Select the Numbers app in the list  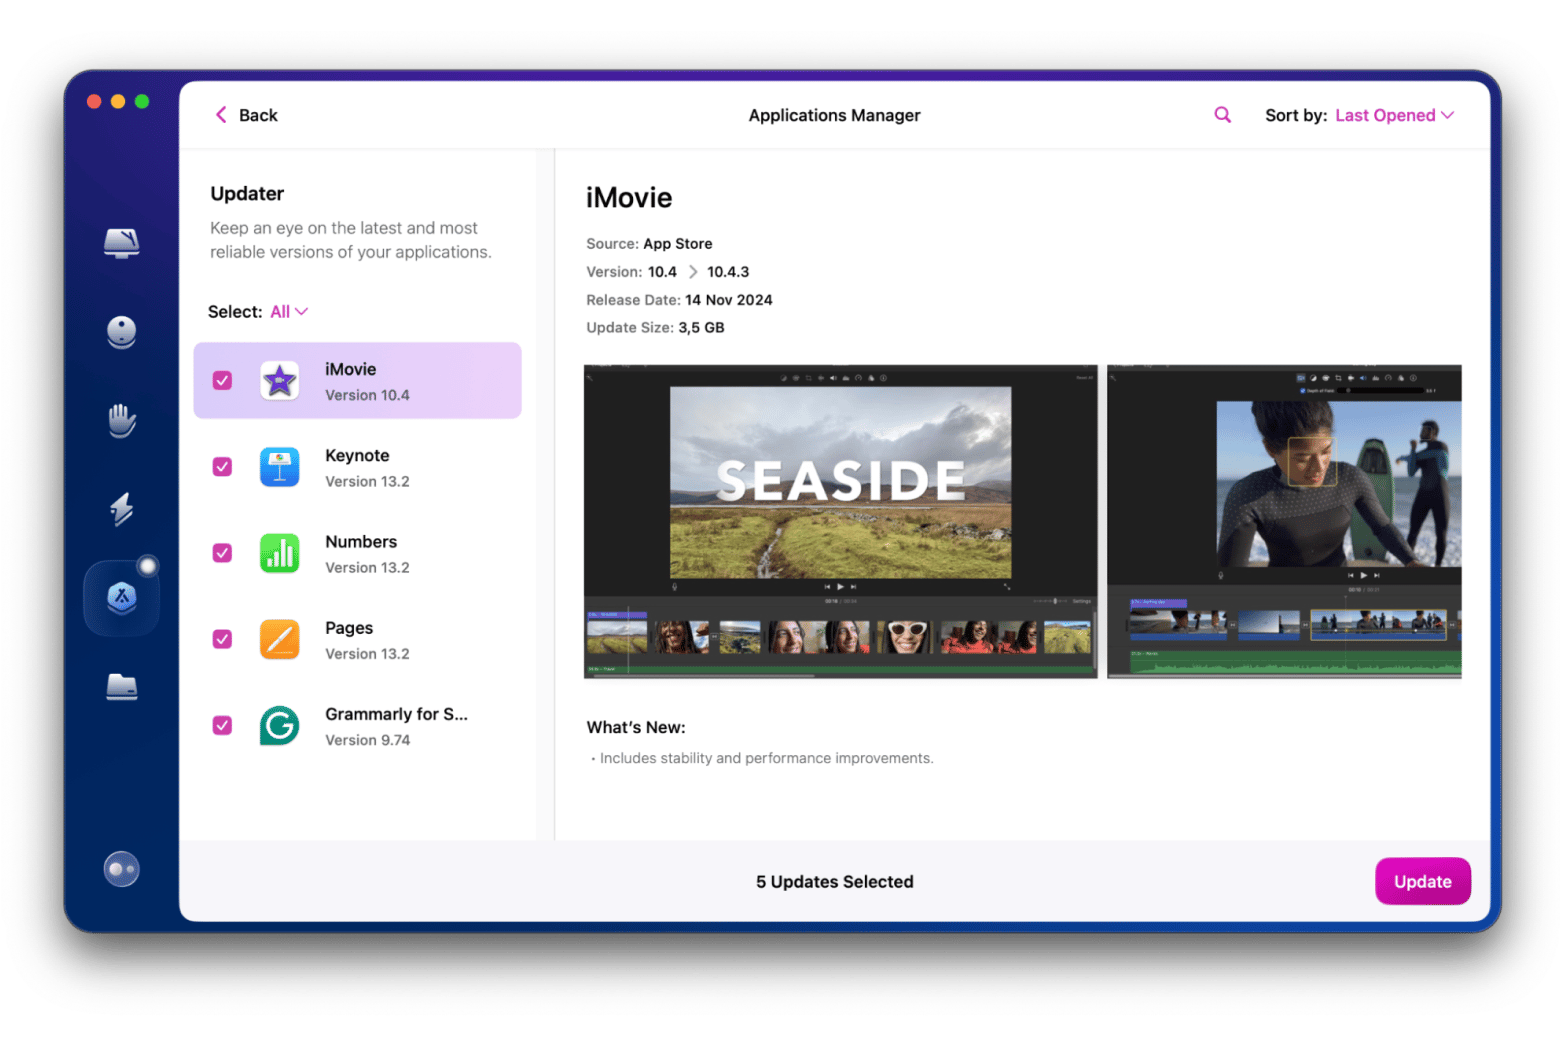coord(361,553)
